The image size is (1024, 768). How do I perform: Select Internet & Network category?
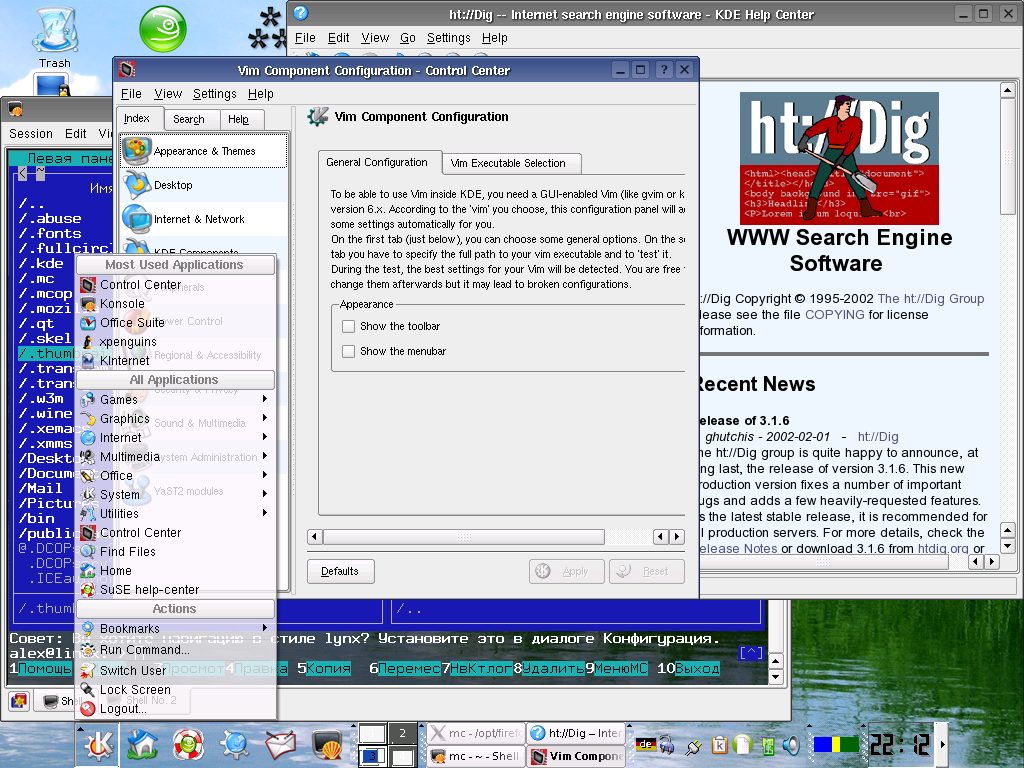pyautogui.click(x=204, y=219)
